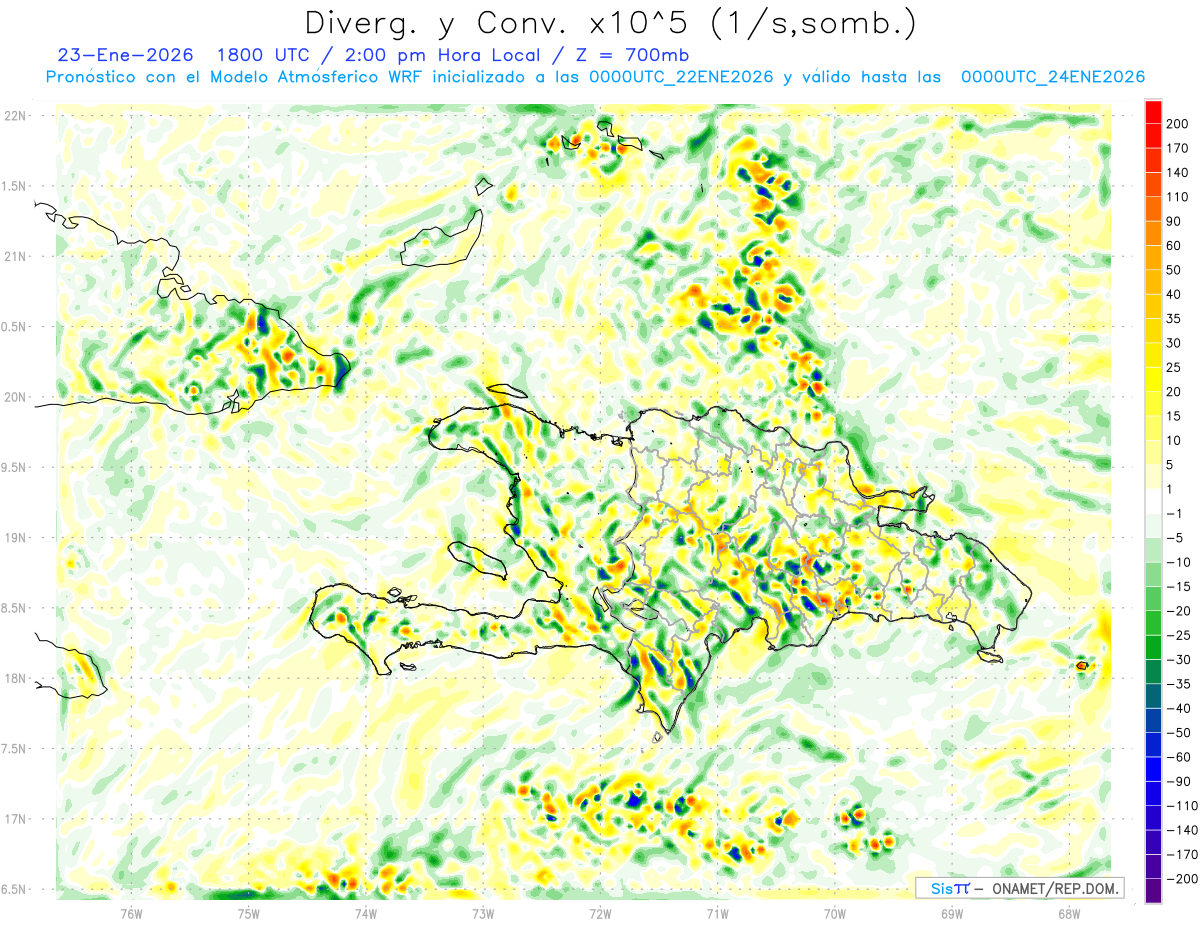Click the colorbar value 200
This screenshot has height=927, width=1200.
[1179, 124]
